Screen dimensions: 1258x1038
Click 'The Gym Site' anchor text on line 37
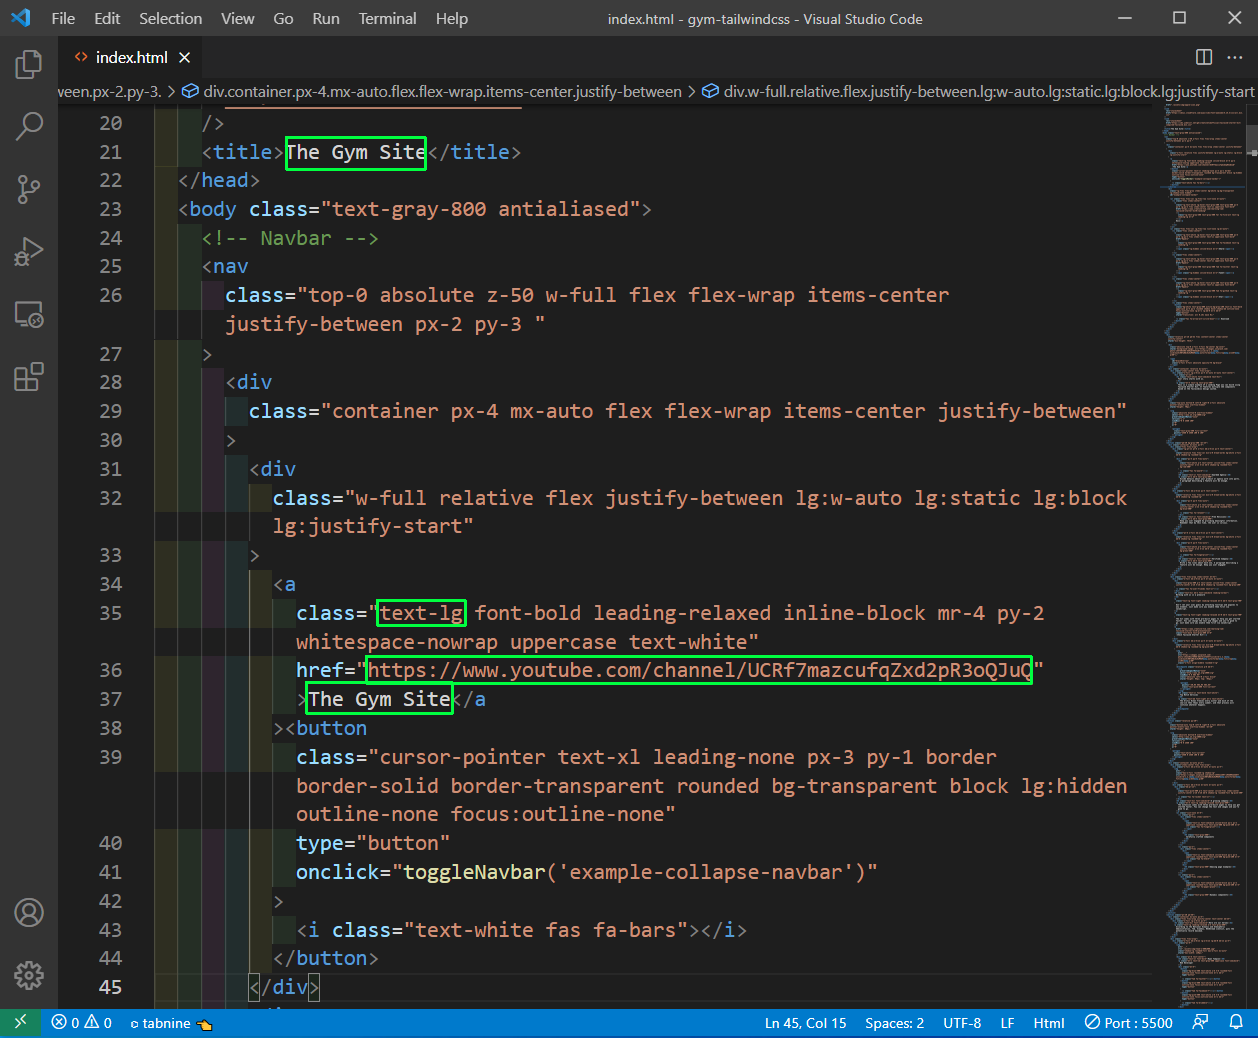[x=379, y=699]
